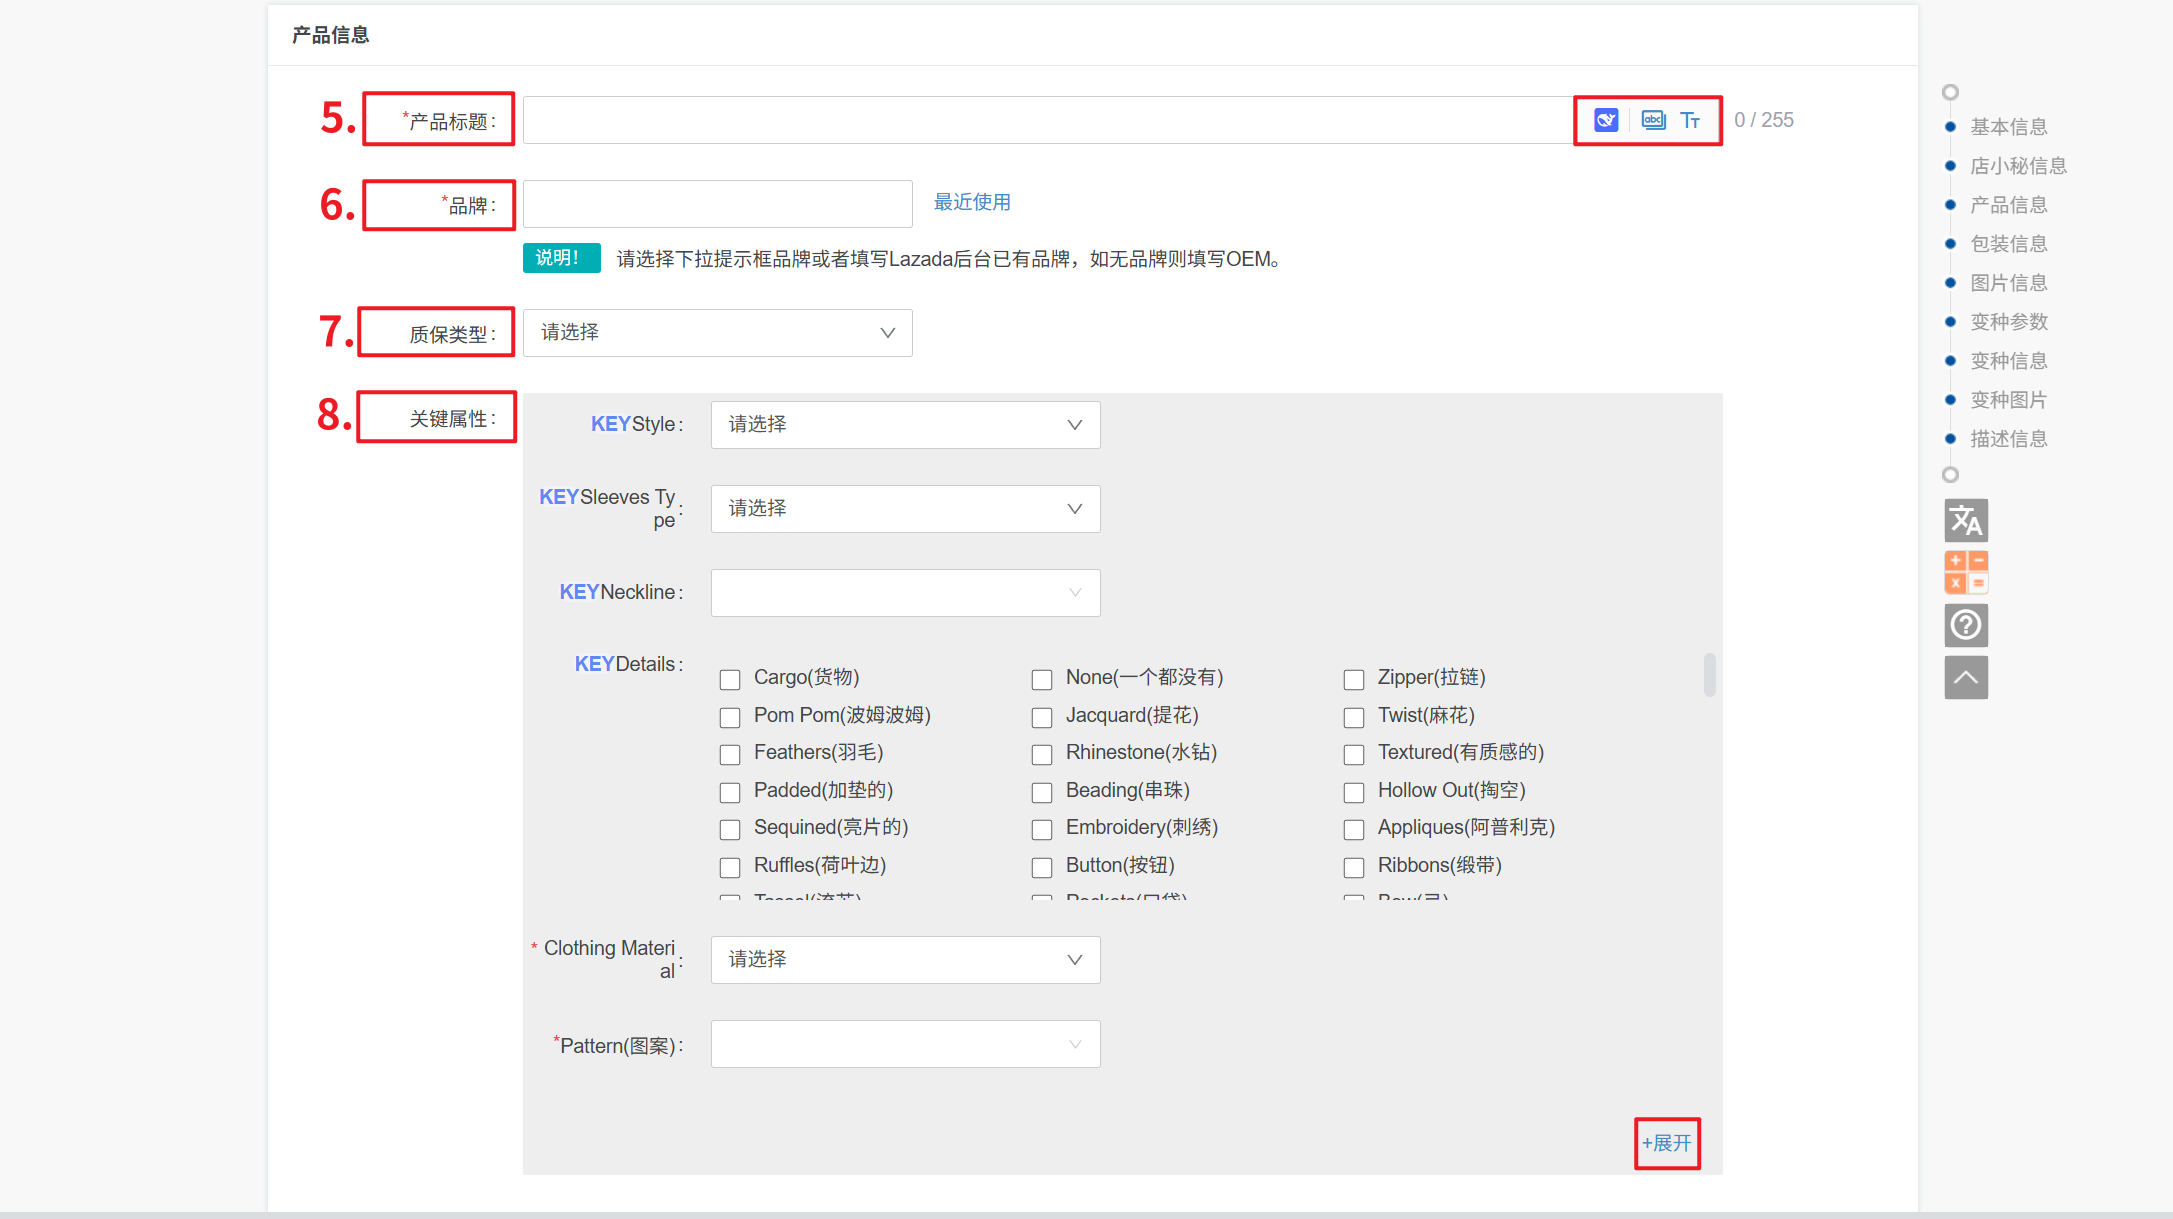Click the 最近使用 link beside brand
Viewport: 2173px width, 1219px height.
971,202
